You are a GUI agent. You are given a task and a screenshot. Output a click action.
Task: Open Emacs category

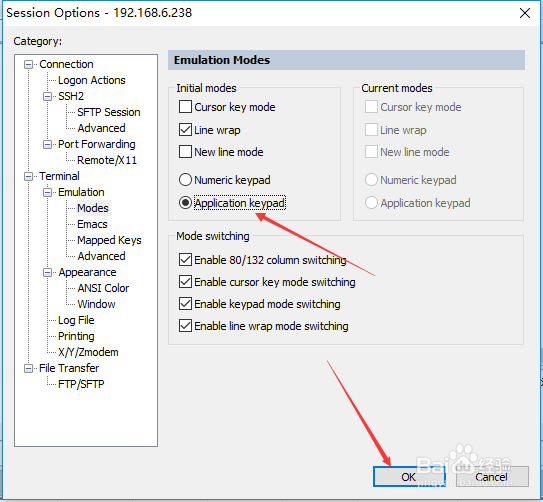tap(92, 224)
